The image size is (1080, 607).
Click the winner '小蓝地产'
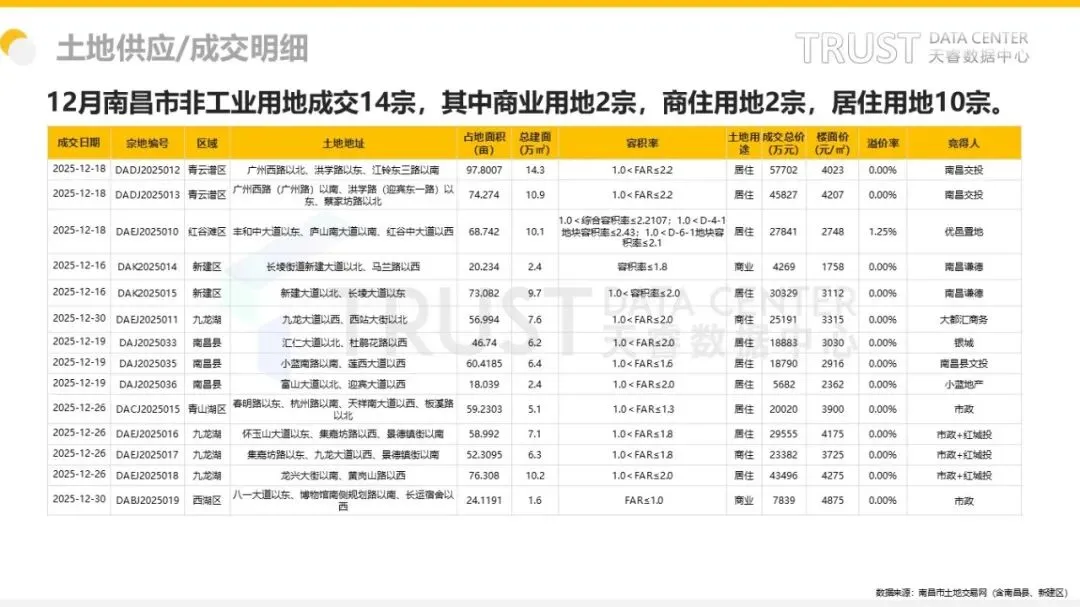coord(964,384)
